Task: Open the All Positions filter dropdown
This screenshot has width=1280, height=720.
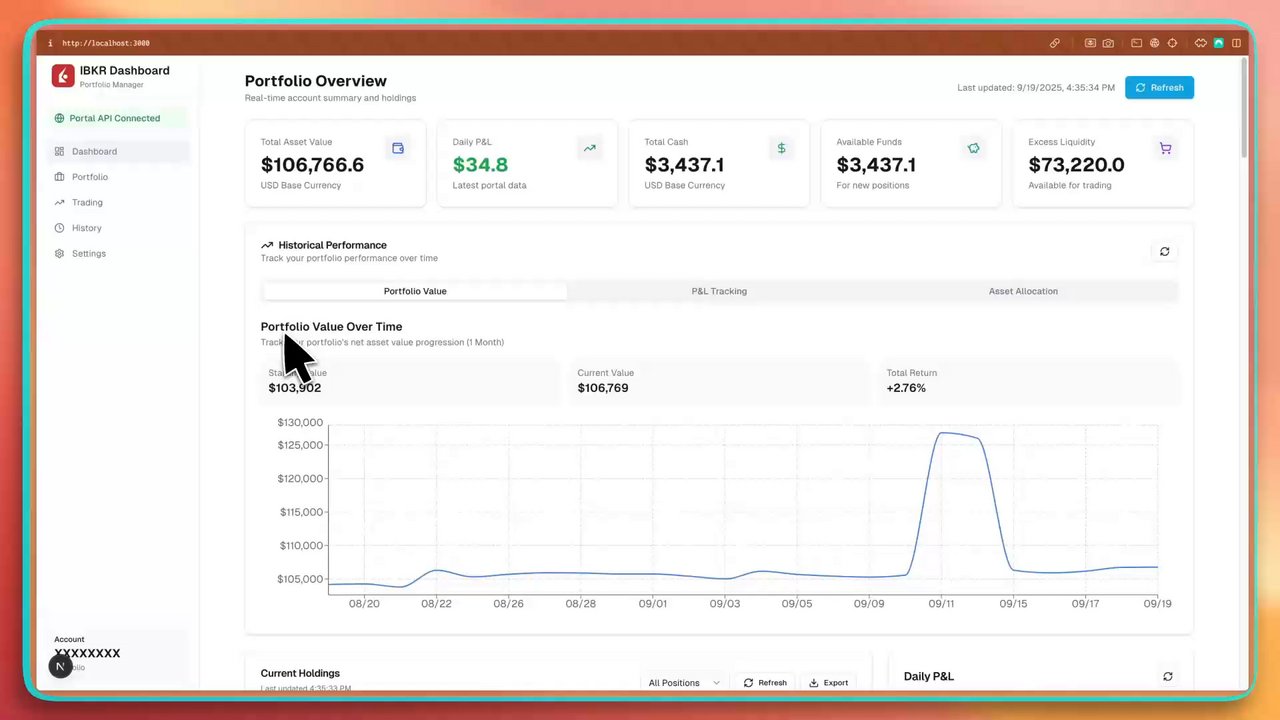Action: coord(684,683)
